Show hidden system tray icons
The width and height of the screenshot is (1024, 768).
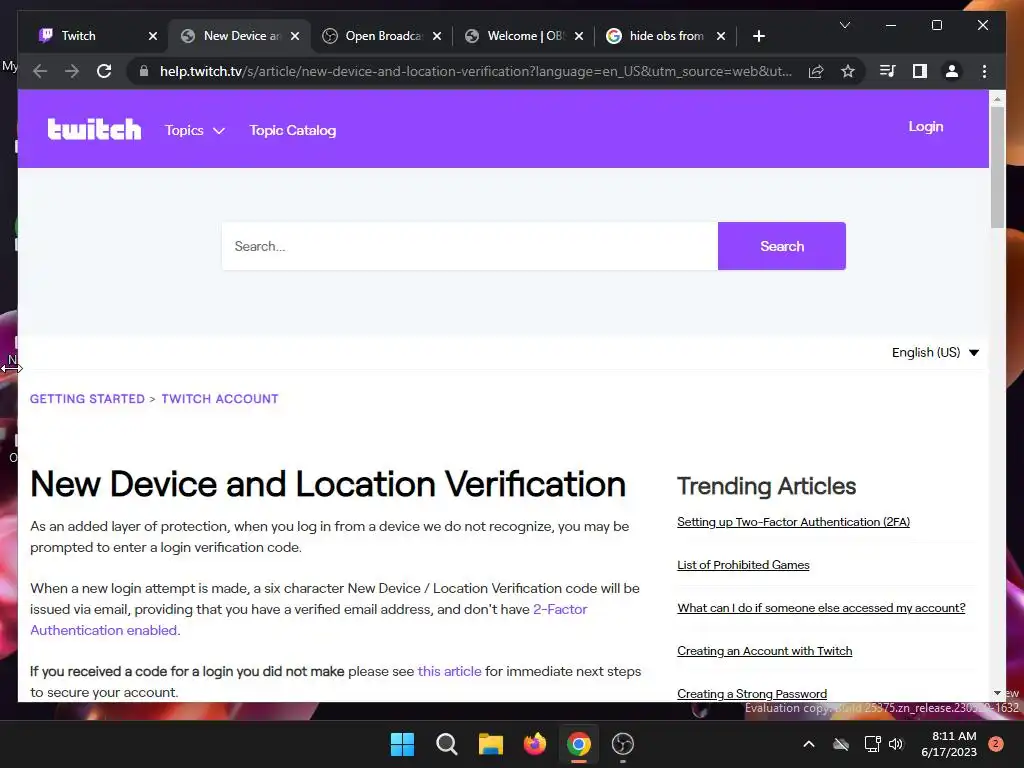coord(808,744)
